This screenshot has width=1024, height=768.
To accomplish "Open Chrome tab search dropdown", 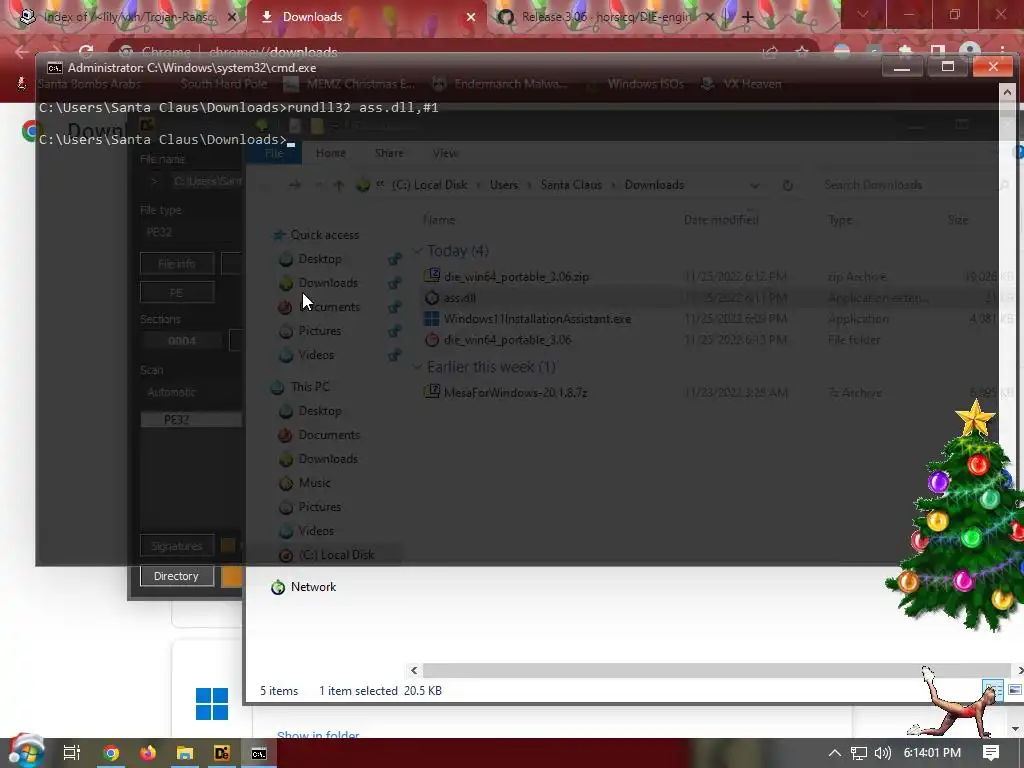I will (x=863, y=14).
